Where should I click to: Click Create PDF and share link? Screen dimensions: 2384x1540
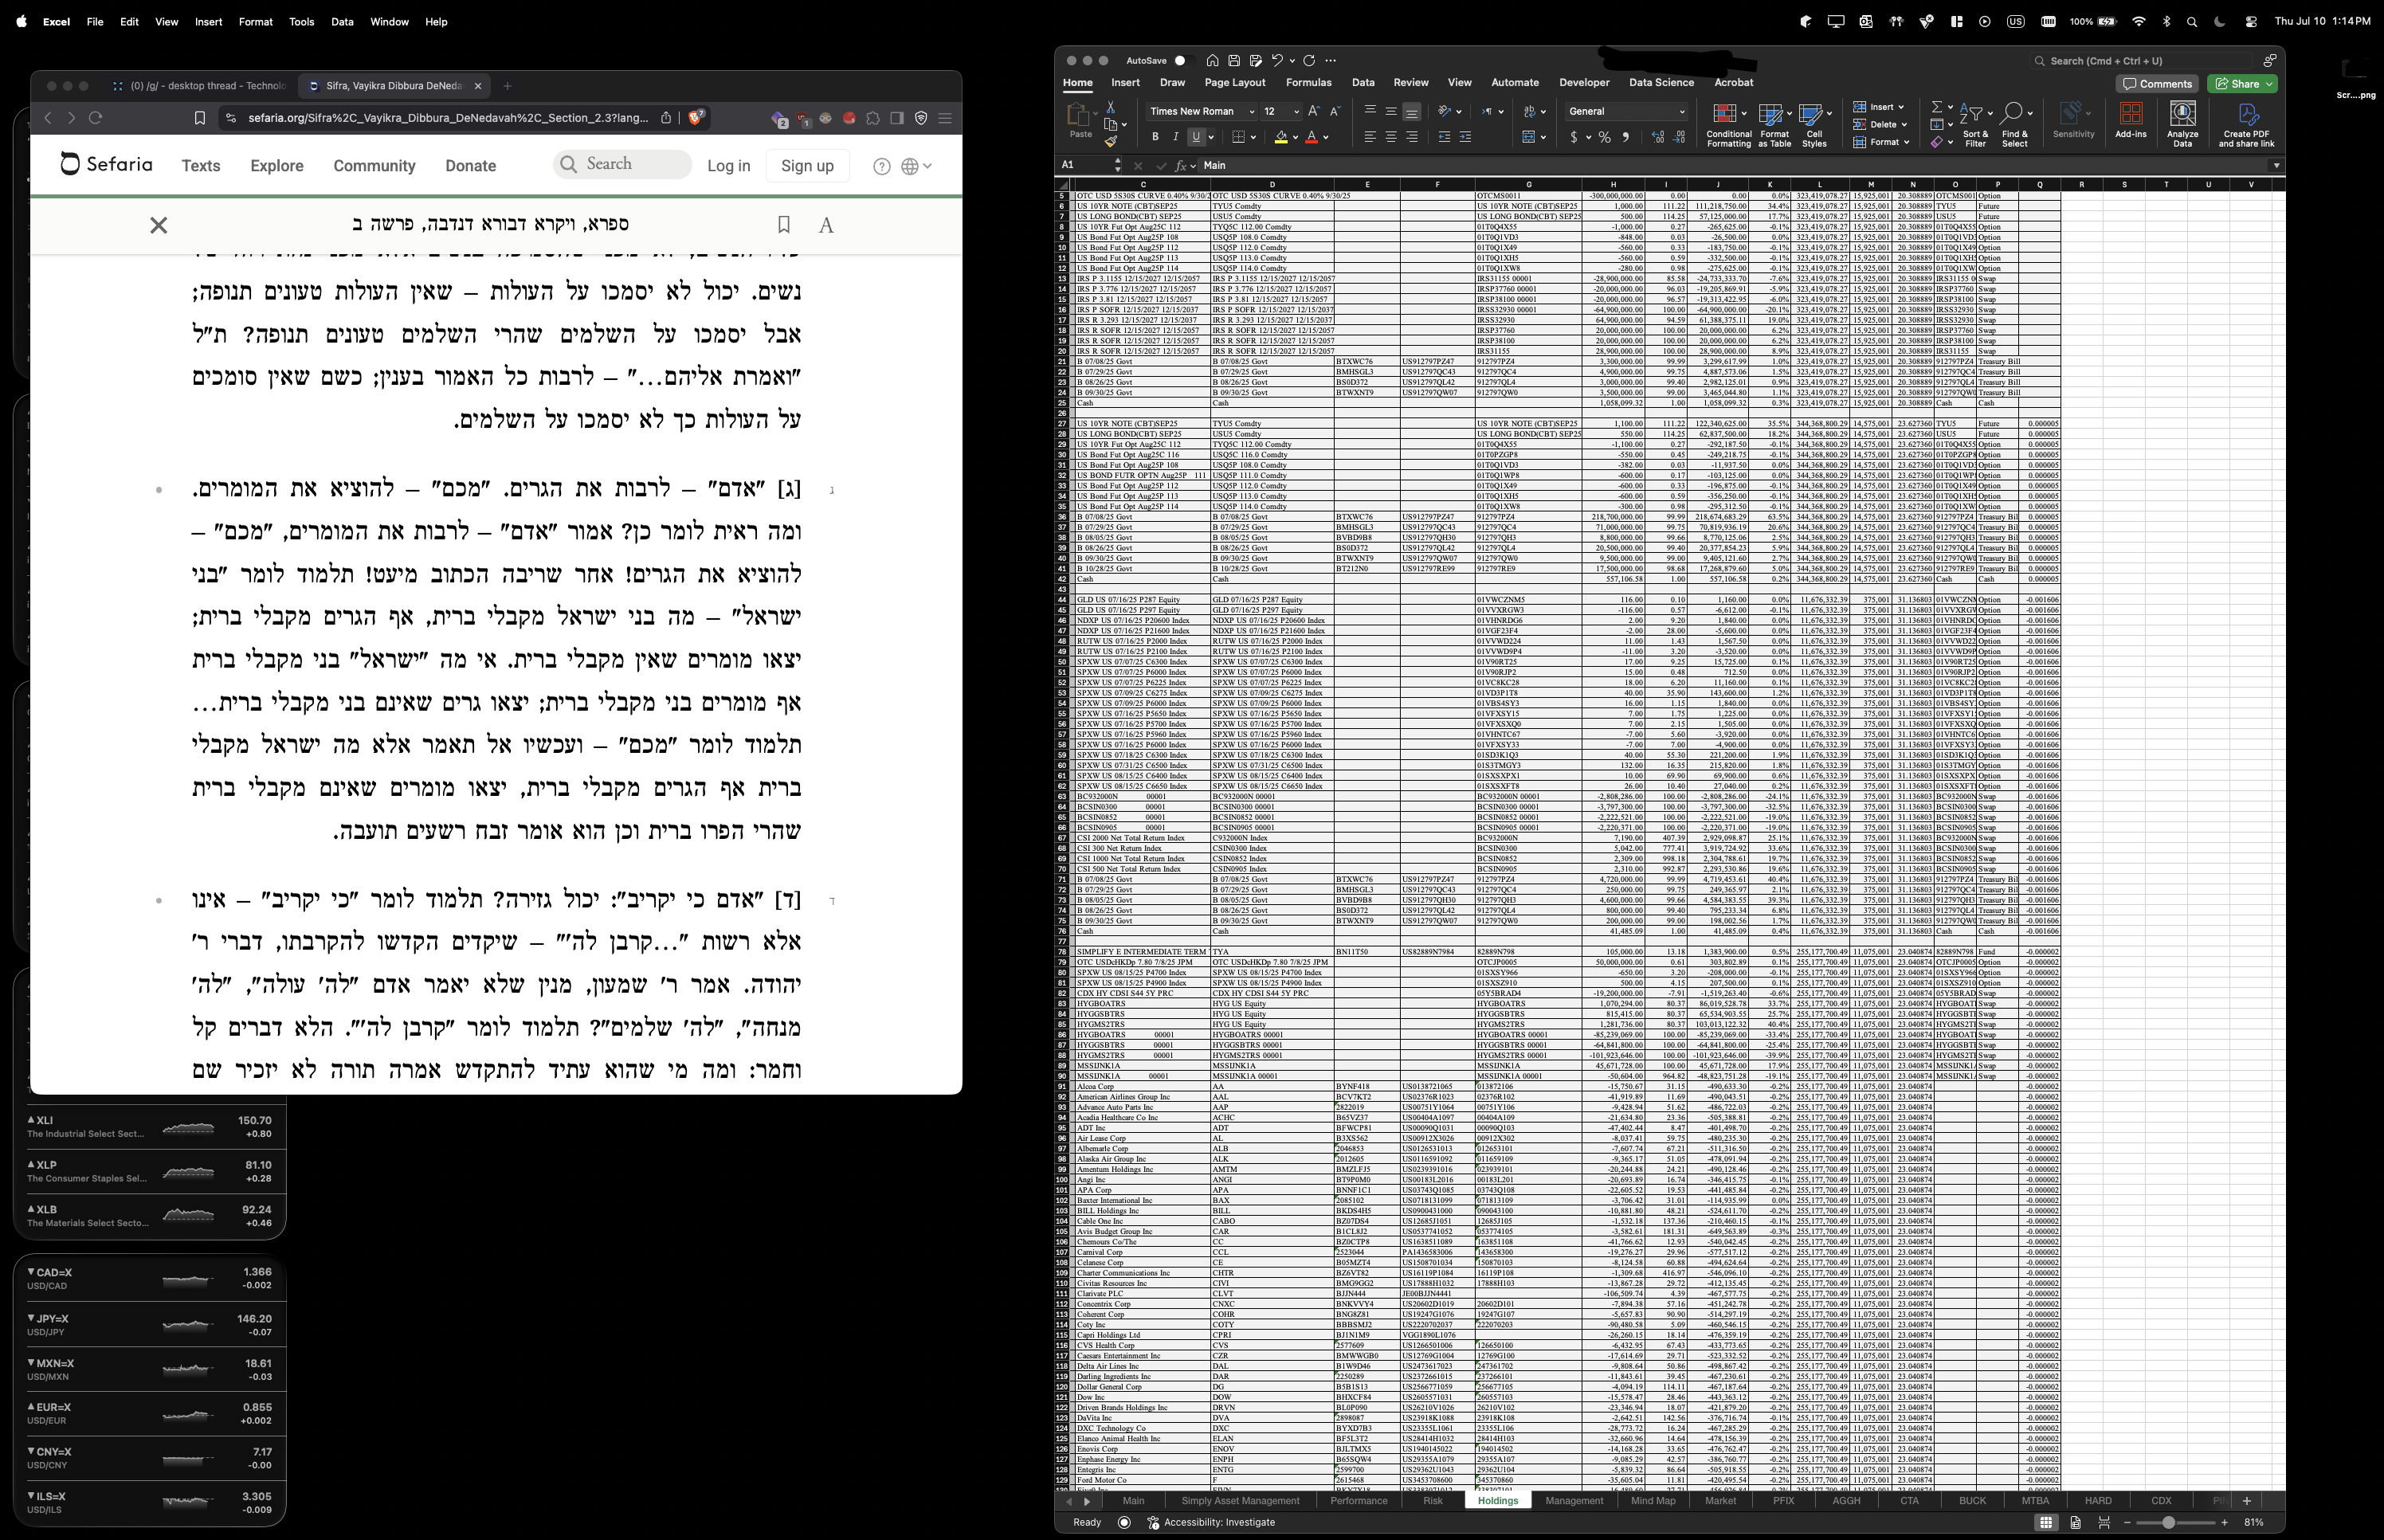2246,125
